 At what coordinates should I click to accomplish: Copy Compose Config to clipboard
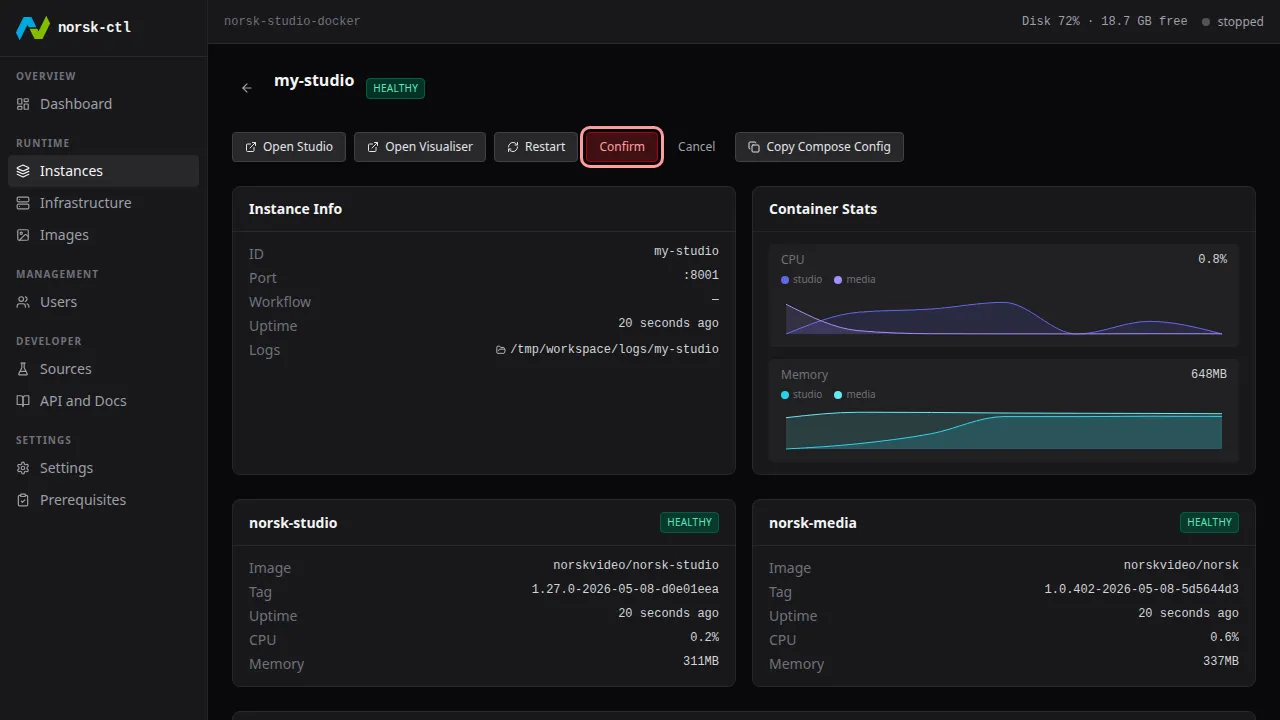(819, 147)
